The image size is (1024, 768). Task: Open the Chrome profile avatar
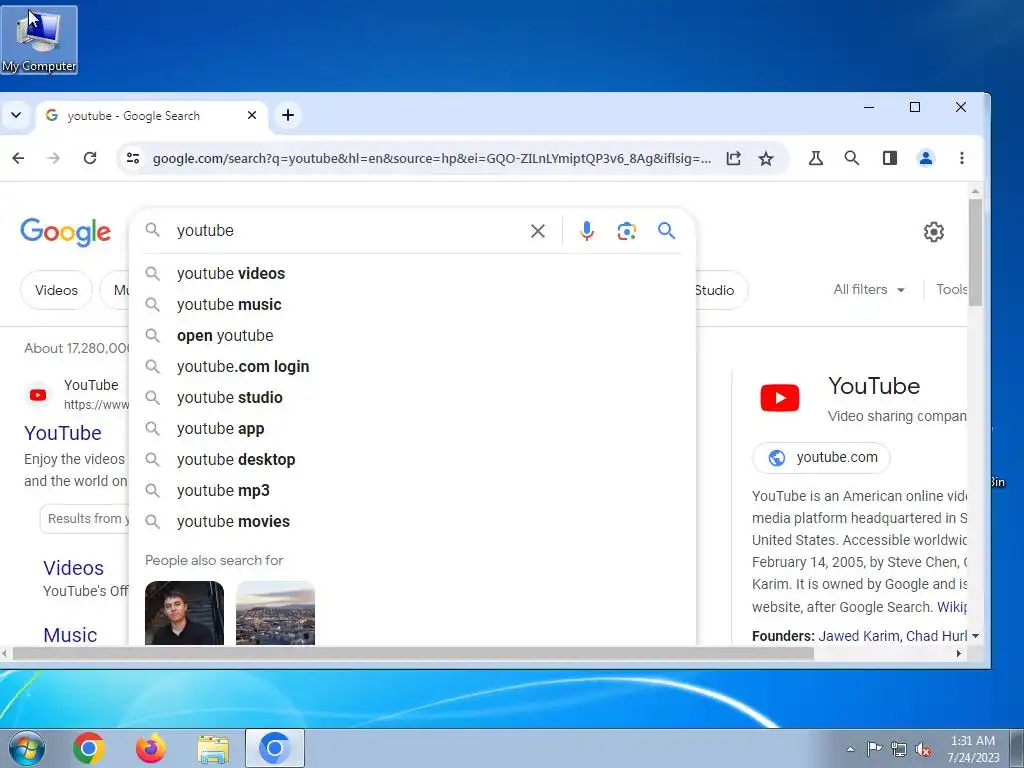[925, 158]
